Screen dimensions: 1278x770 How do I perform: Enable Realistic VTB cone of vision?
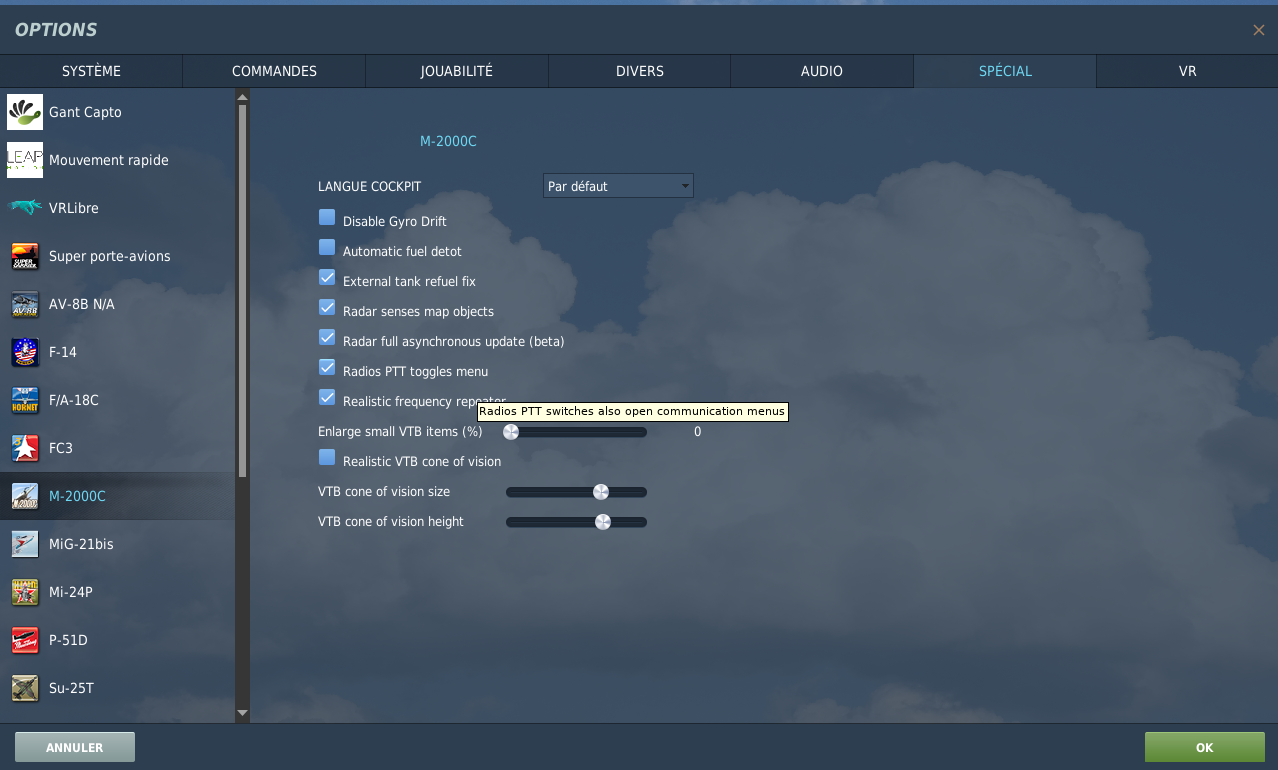pyautogui.click(x=327, y=458)
